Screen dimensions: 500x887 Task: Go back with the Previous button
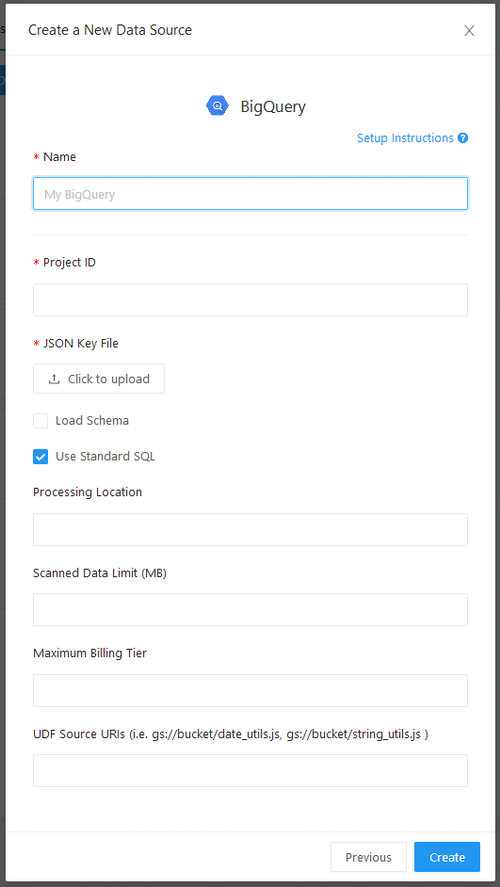coord(368,857)
